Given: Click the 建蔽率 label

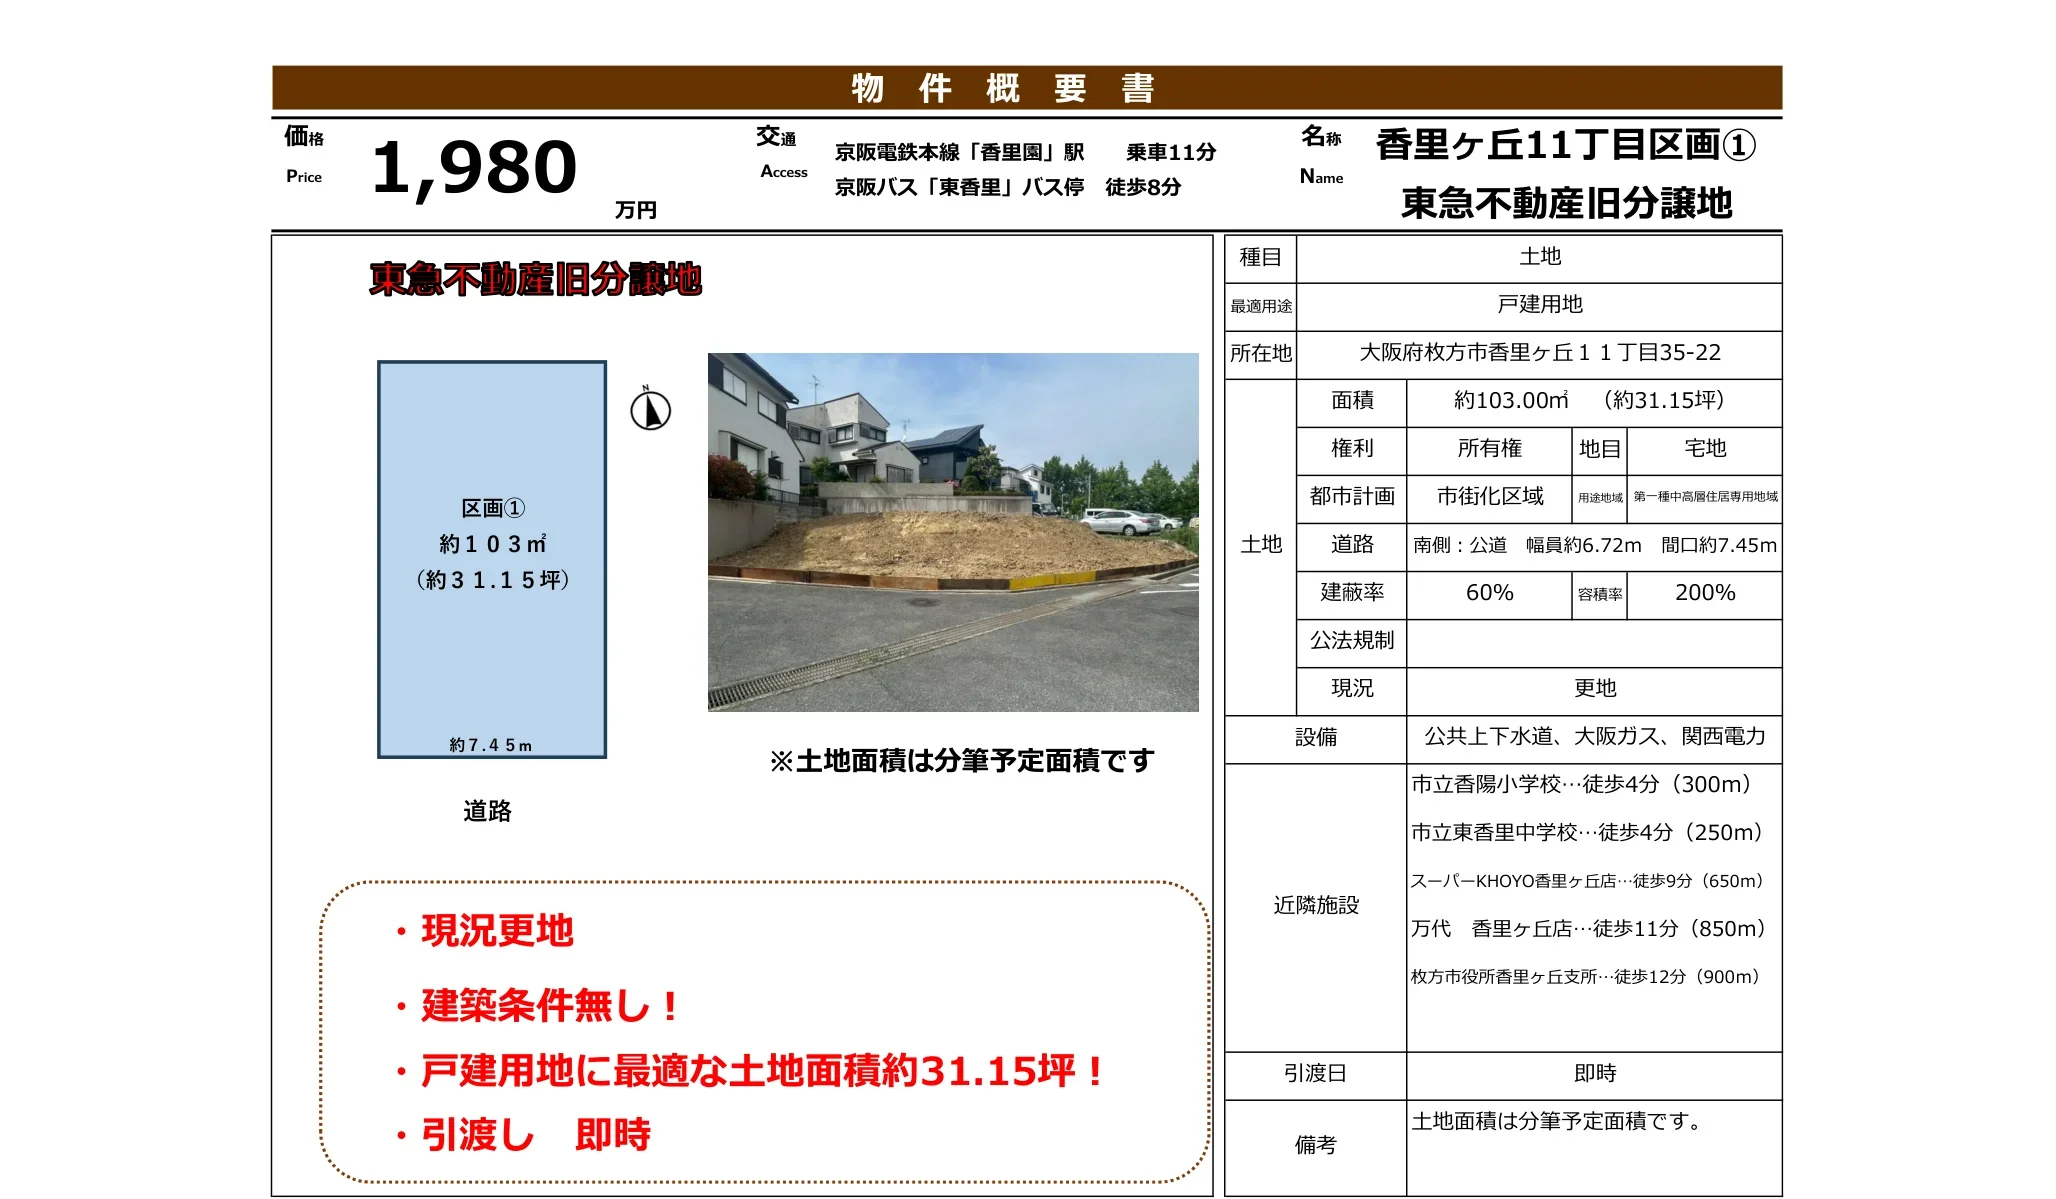Looking at the screenshot, I should (x=1352, y=592).
